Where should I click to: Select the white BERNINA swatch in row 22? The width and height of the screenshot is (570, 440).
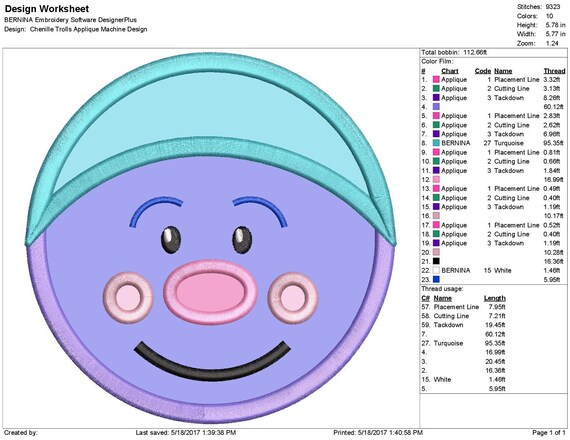click(436, 271)
